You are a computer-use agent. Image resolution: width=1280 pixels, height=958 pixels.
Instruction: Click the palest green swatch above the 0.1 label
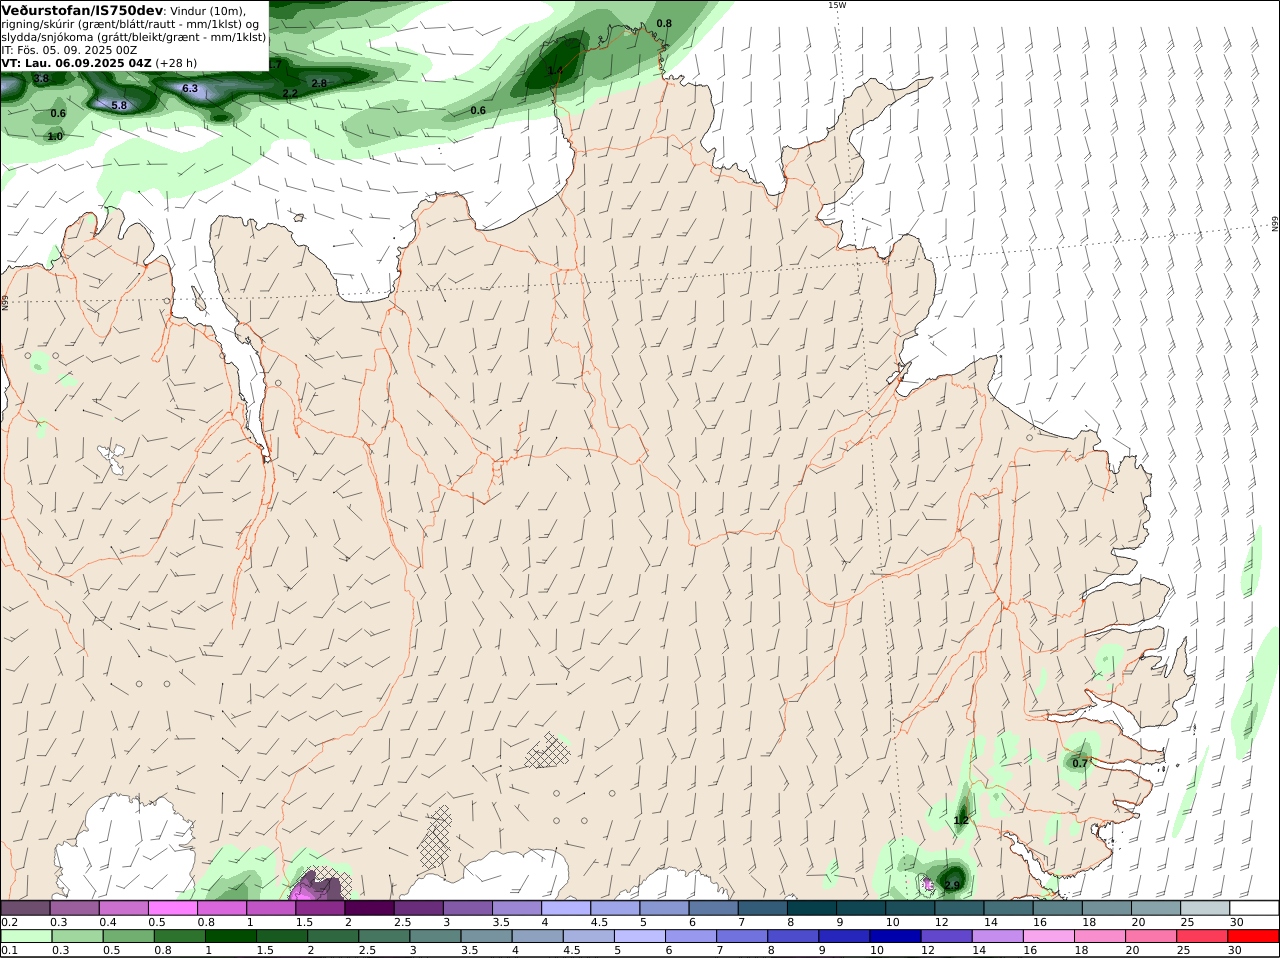click(x=25, y=936)
